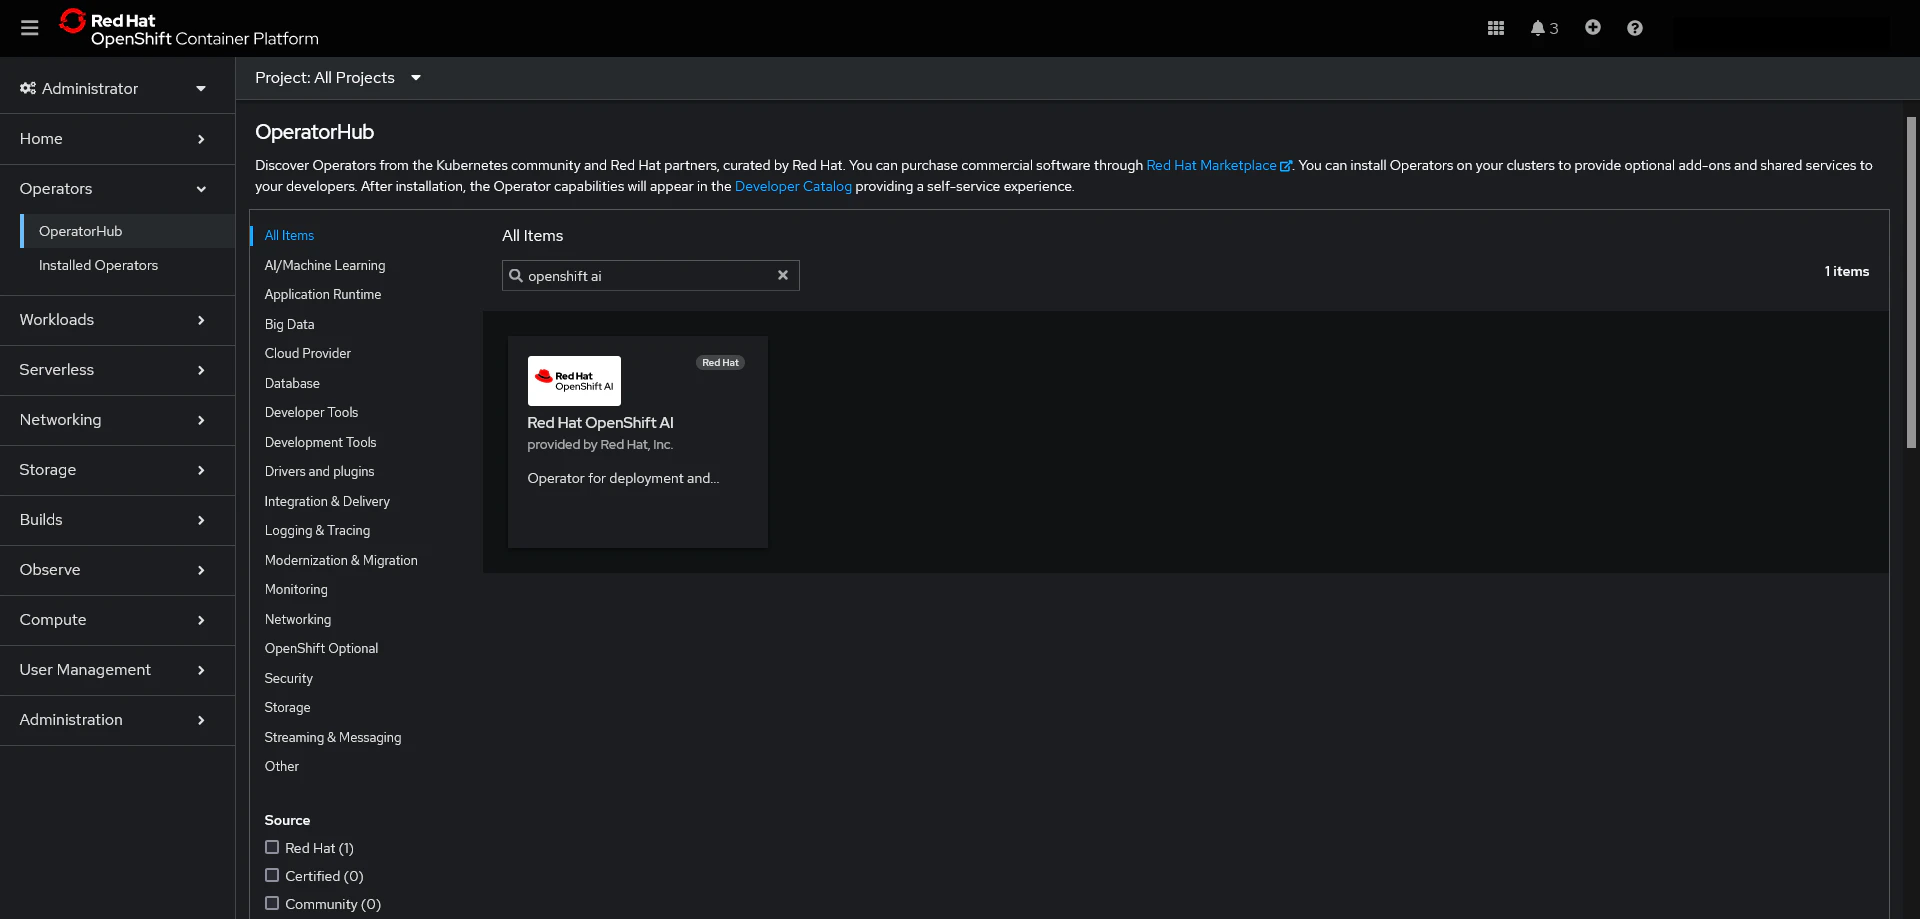Open the notifications bell
This screenshot has height=919, width=1920.
tap(1544, 28)
